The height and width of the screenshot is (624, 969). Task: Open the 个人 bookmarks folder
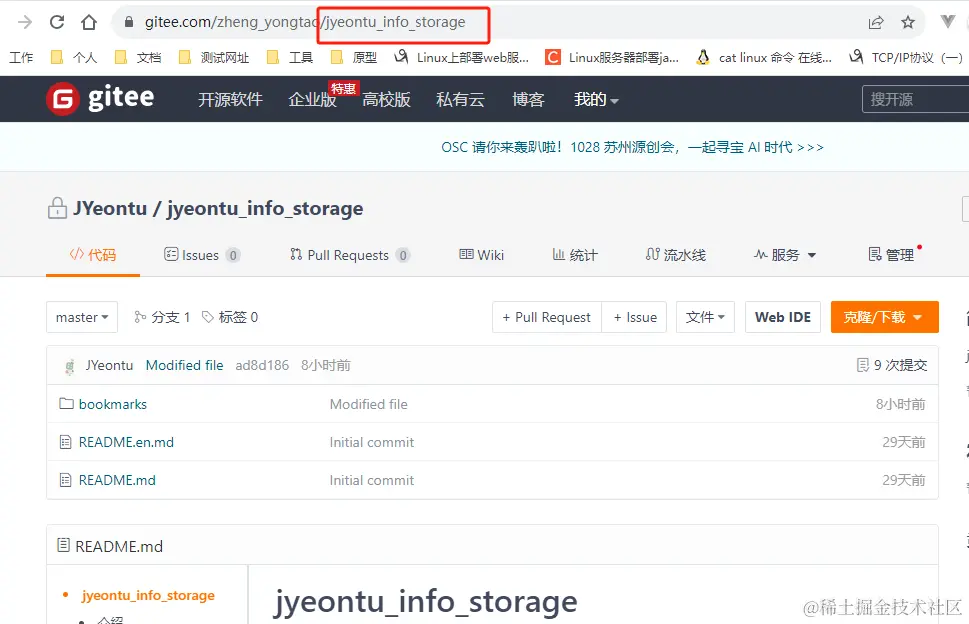coord(74,57)
